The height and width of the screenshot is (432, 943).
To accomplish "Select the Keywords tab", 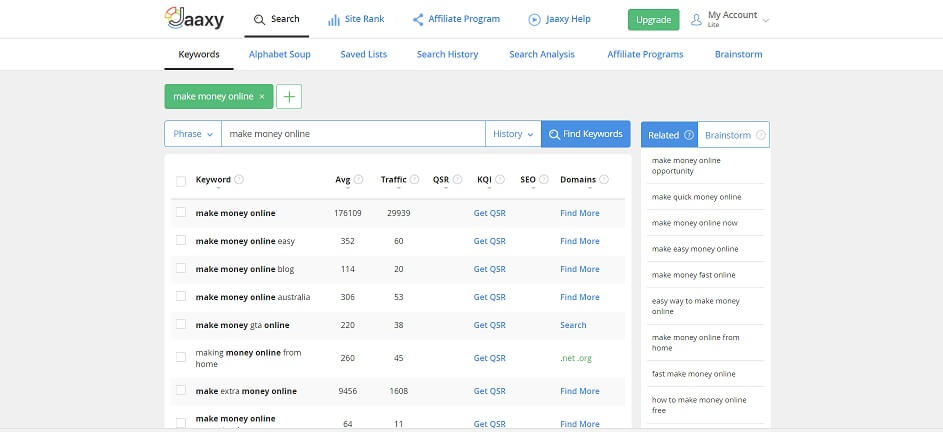I will 199,54.
